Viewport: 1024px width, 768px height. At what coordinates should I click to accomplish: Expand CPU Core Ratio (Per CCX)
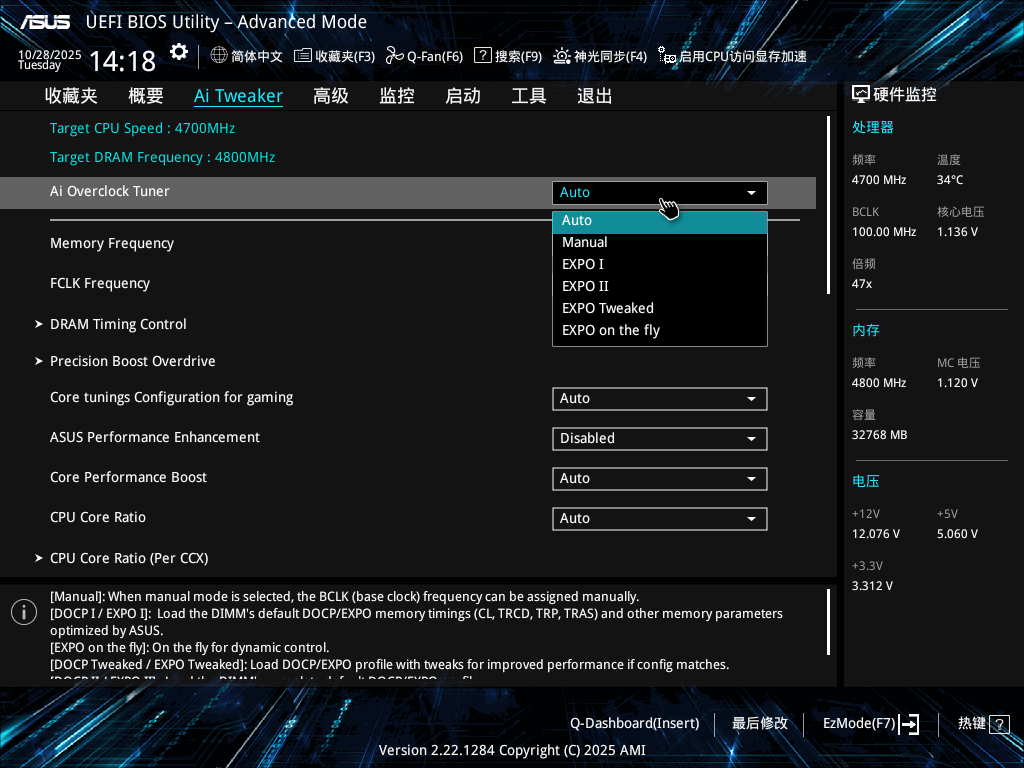click(x=129, y=558)
